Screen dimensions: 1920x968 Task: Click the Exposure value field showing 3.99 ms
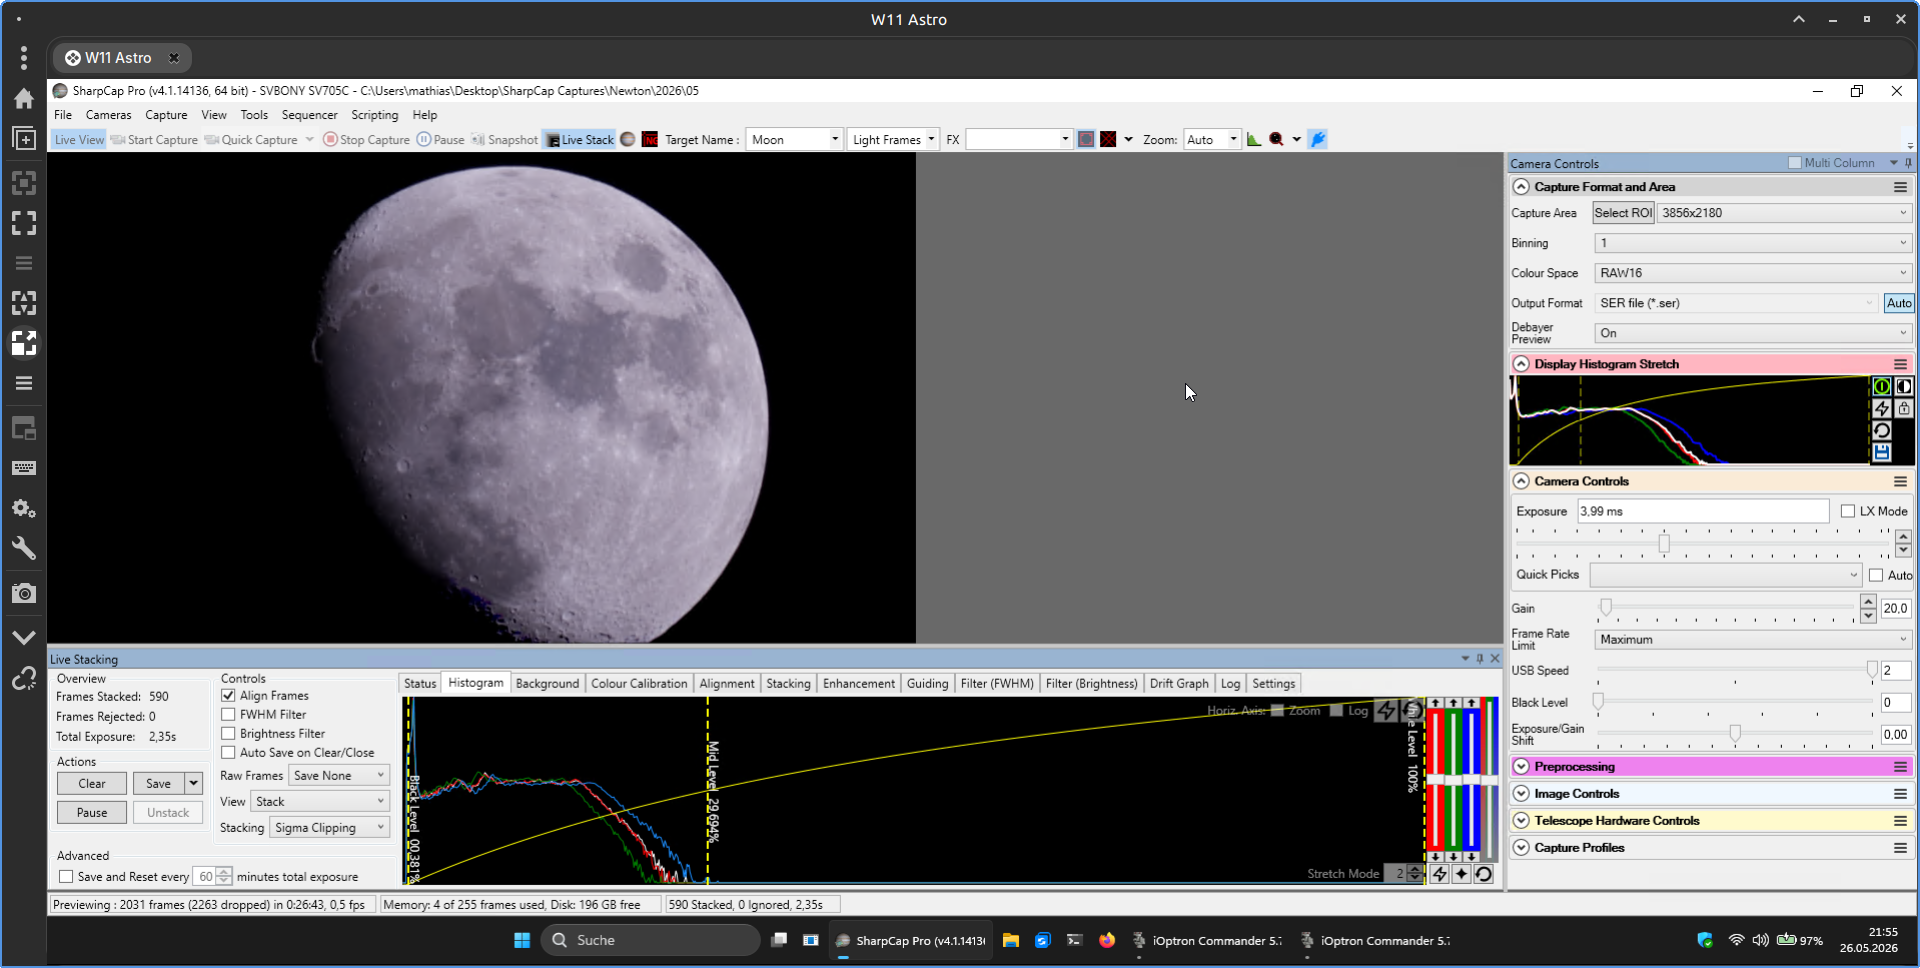(x=1703, y=511)
